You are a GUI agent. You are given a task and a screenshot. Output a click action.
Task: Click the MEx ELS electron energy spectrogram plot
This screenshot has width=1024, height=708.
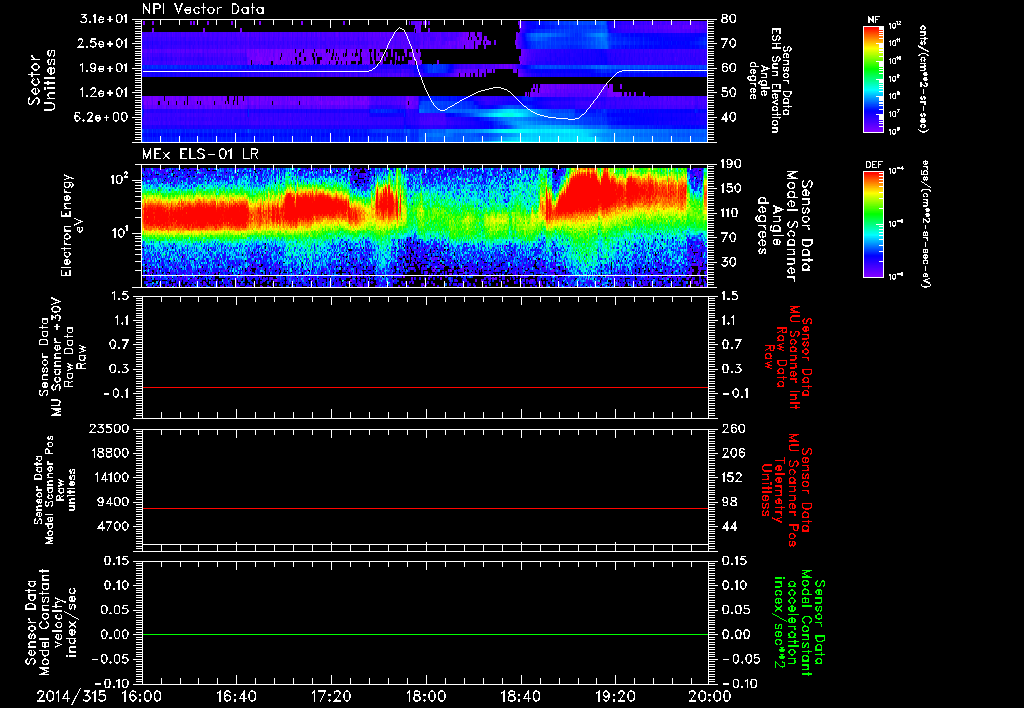pyautogui.click(x=424, y=227)
